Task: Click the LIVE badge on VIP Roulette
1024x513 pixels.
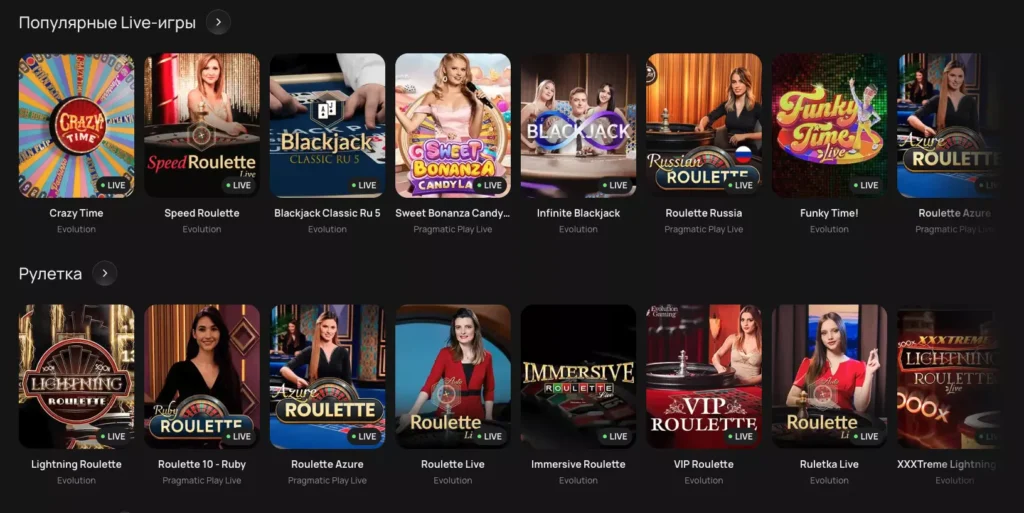Action: click(741, 437)
